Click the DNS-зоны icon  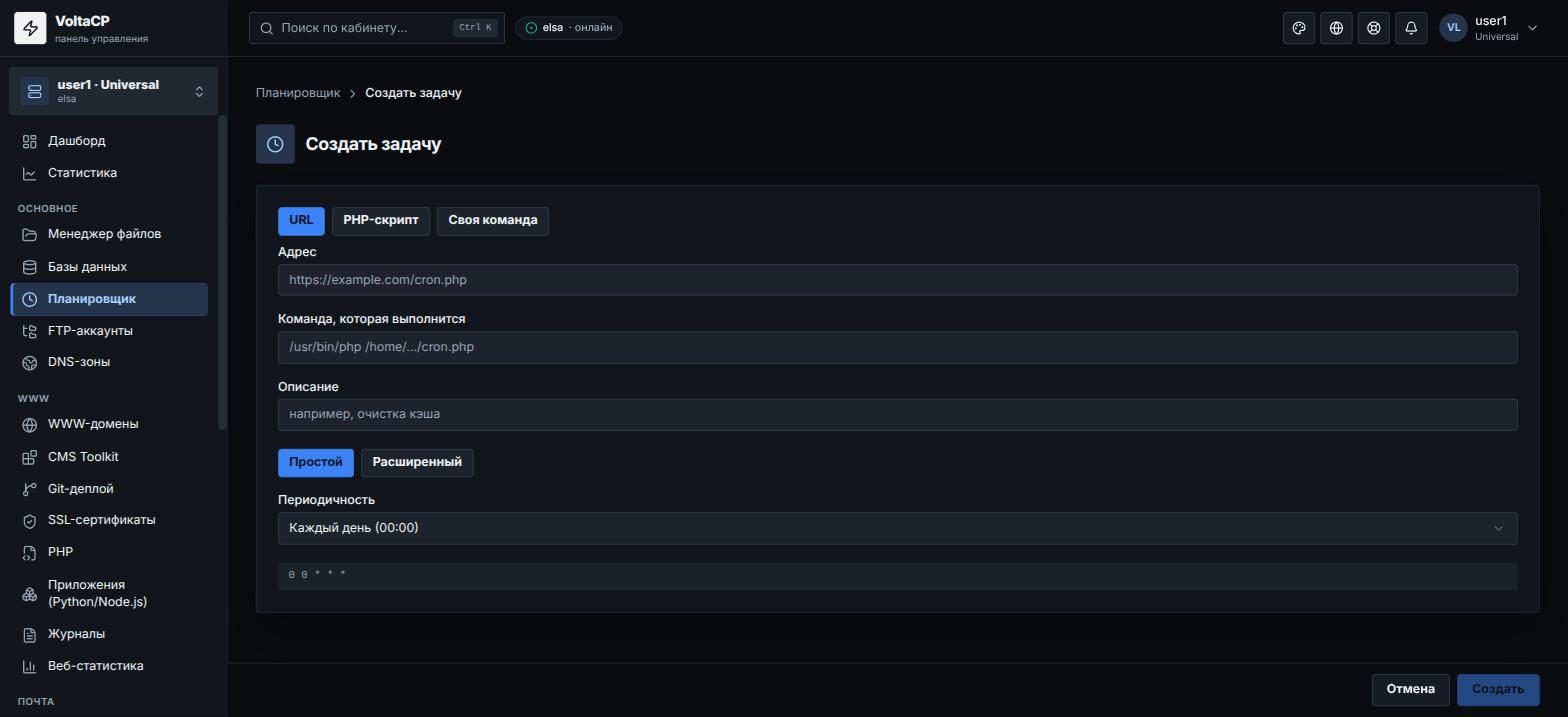pos(30,362)
